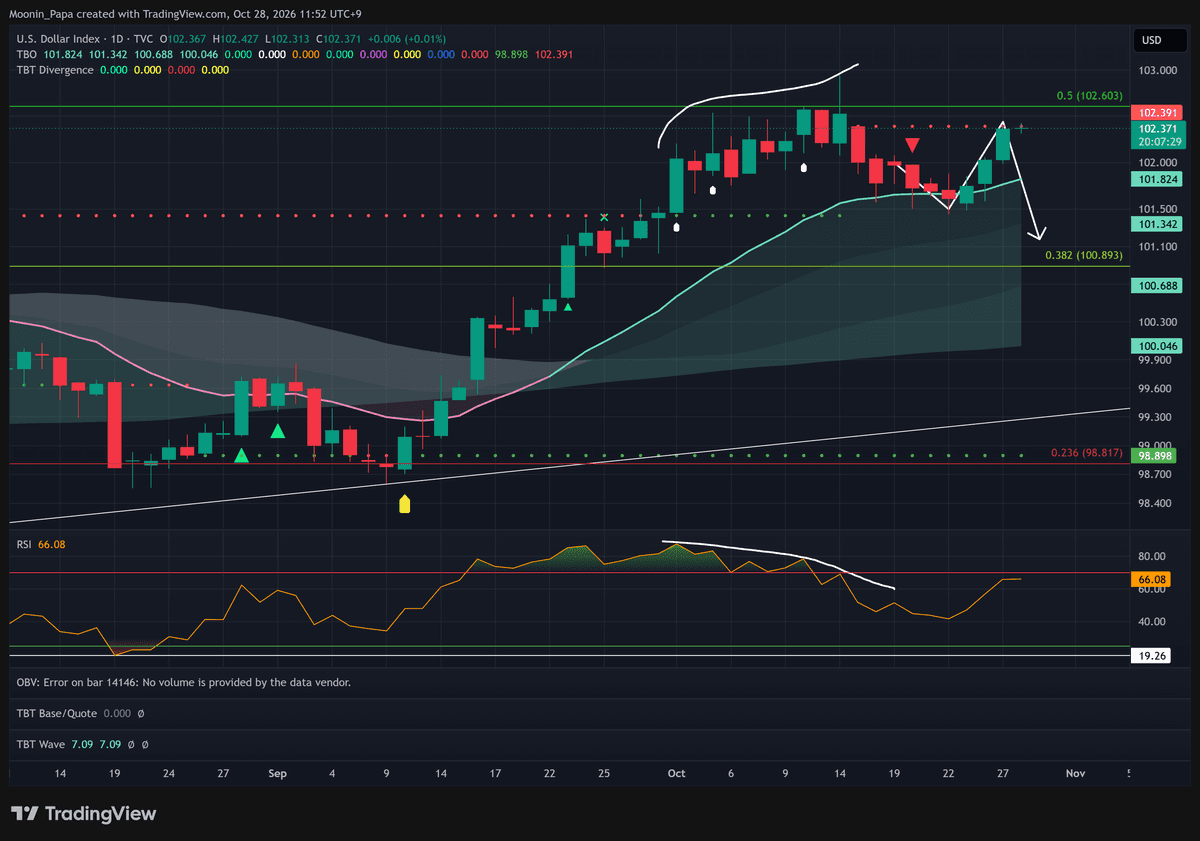Click the RSI indicator legend label

pos(24,544)
